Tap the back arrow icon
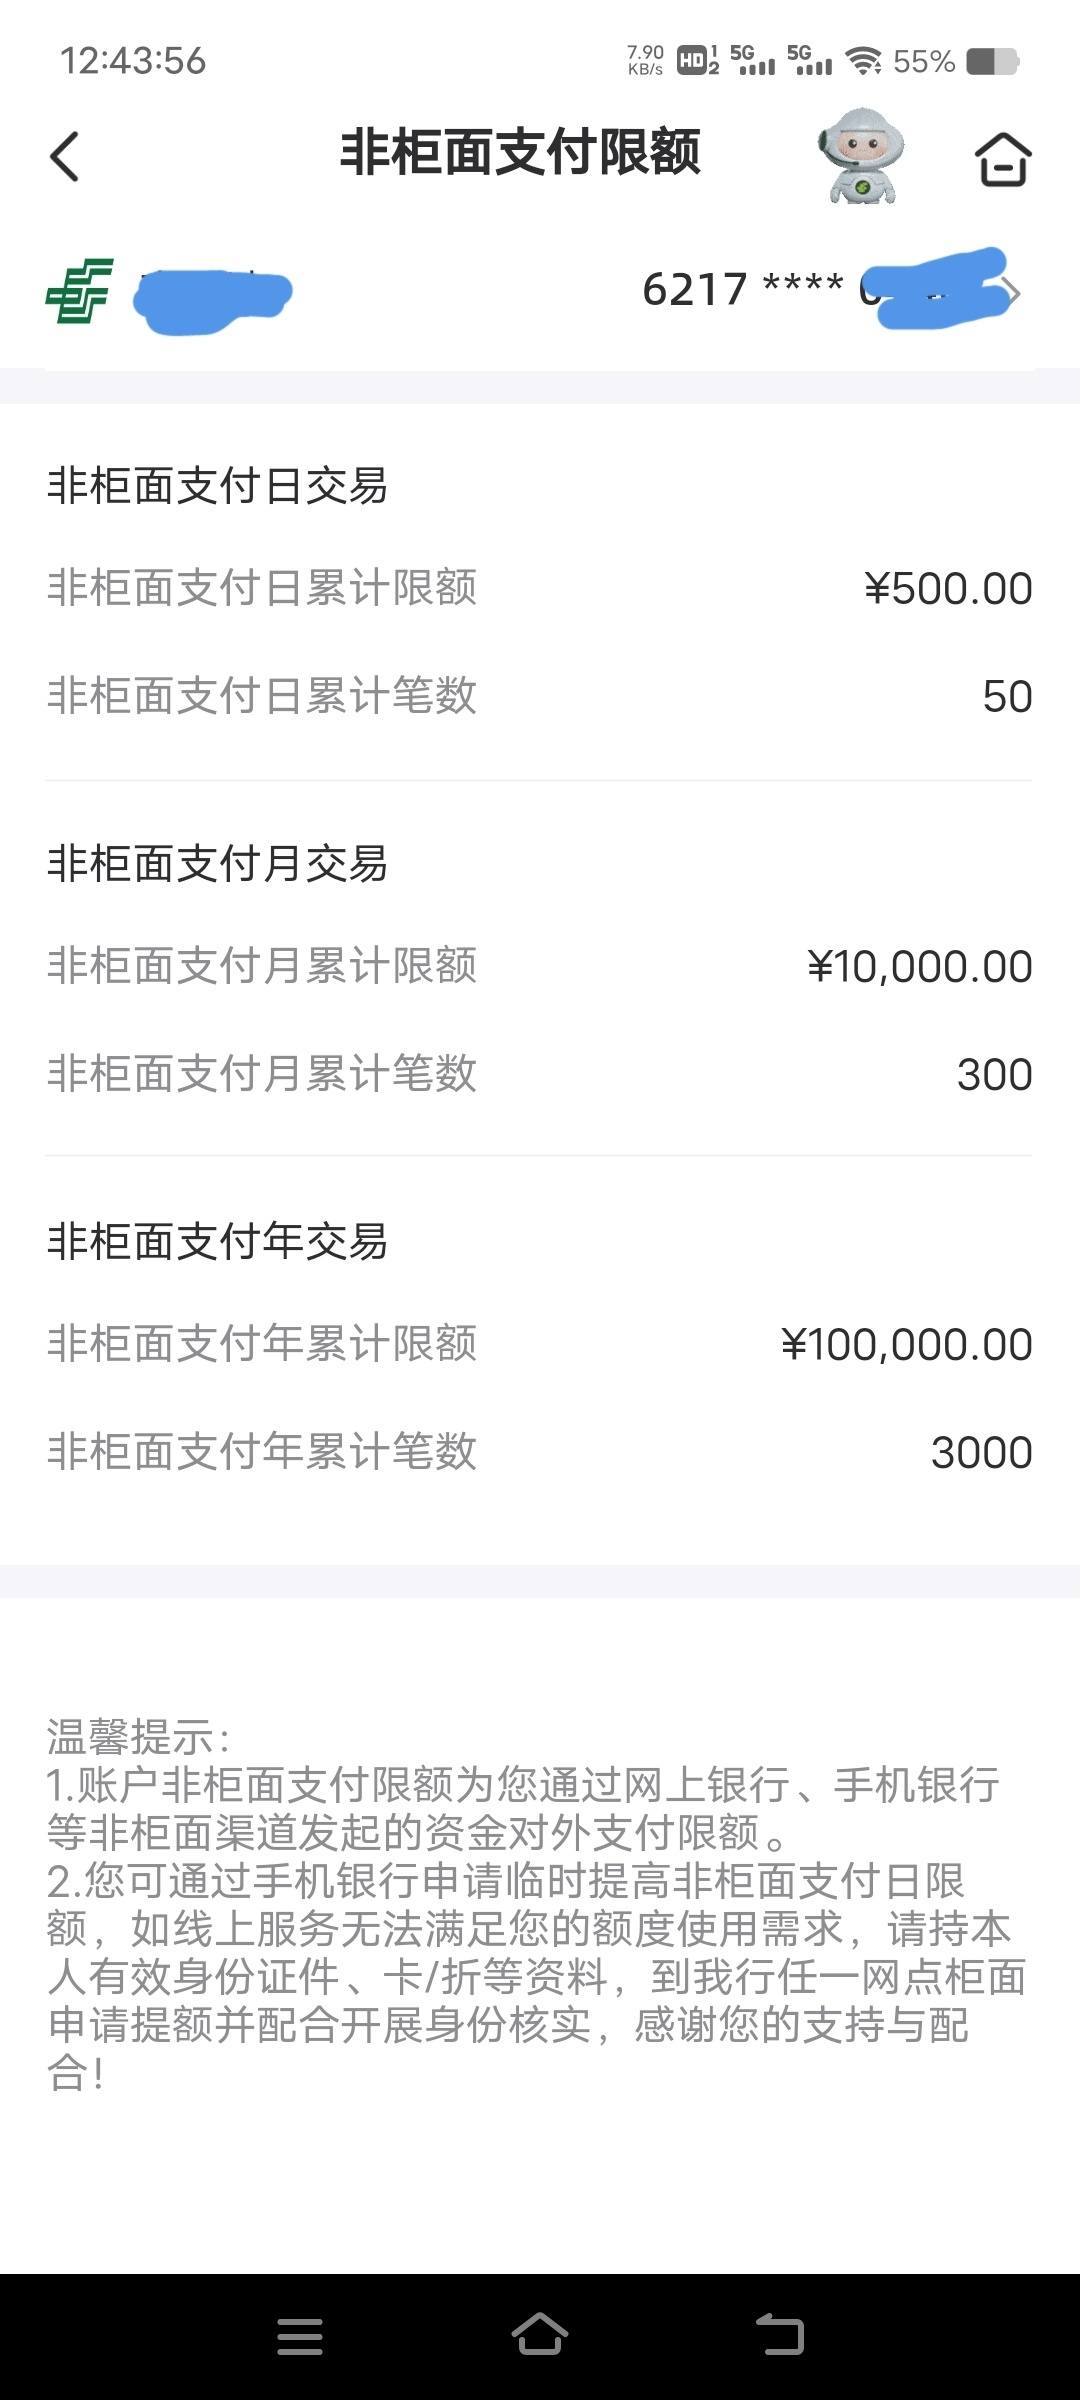Viewport: 1080px width, 2400px height. coord(64,157)
